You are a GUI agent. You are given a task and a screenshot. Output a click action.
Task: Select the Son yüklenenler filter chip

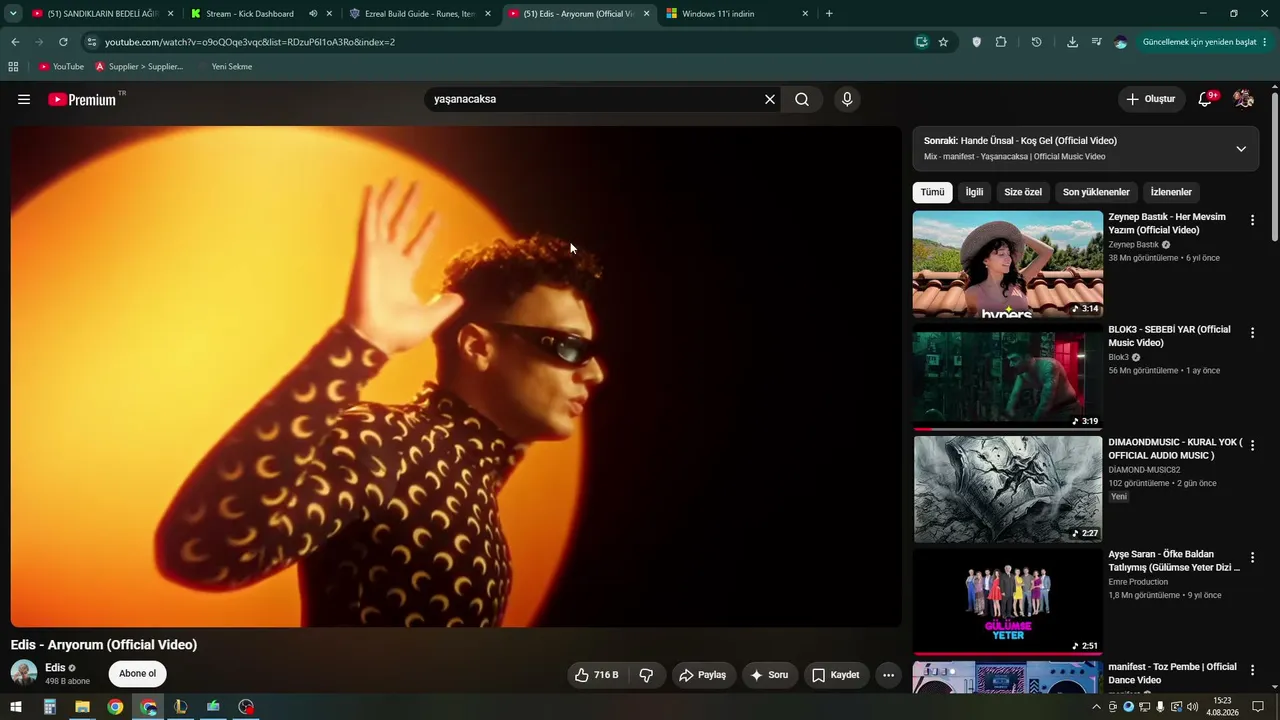[1096, 192]
